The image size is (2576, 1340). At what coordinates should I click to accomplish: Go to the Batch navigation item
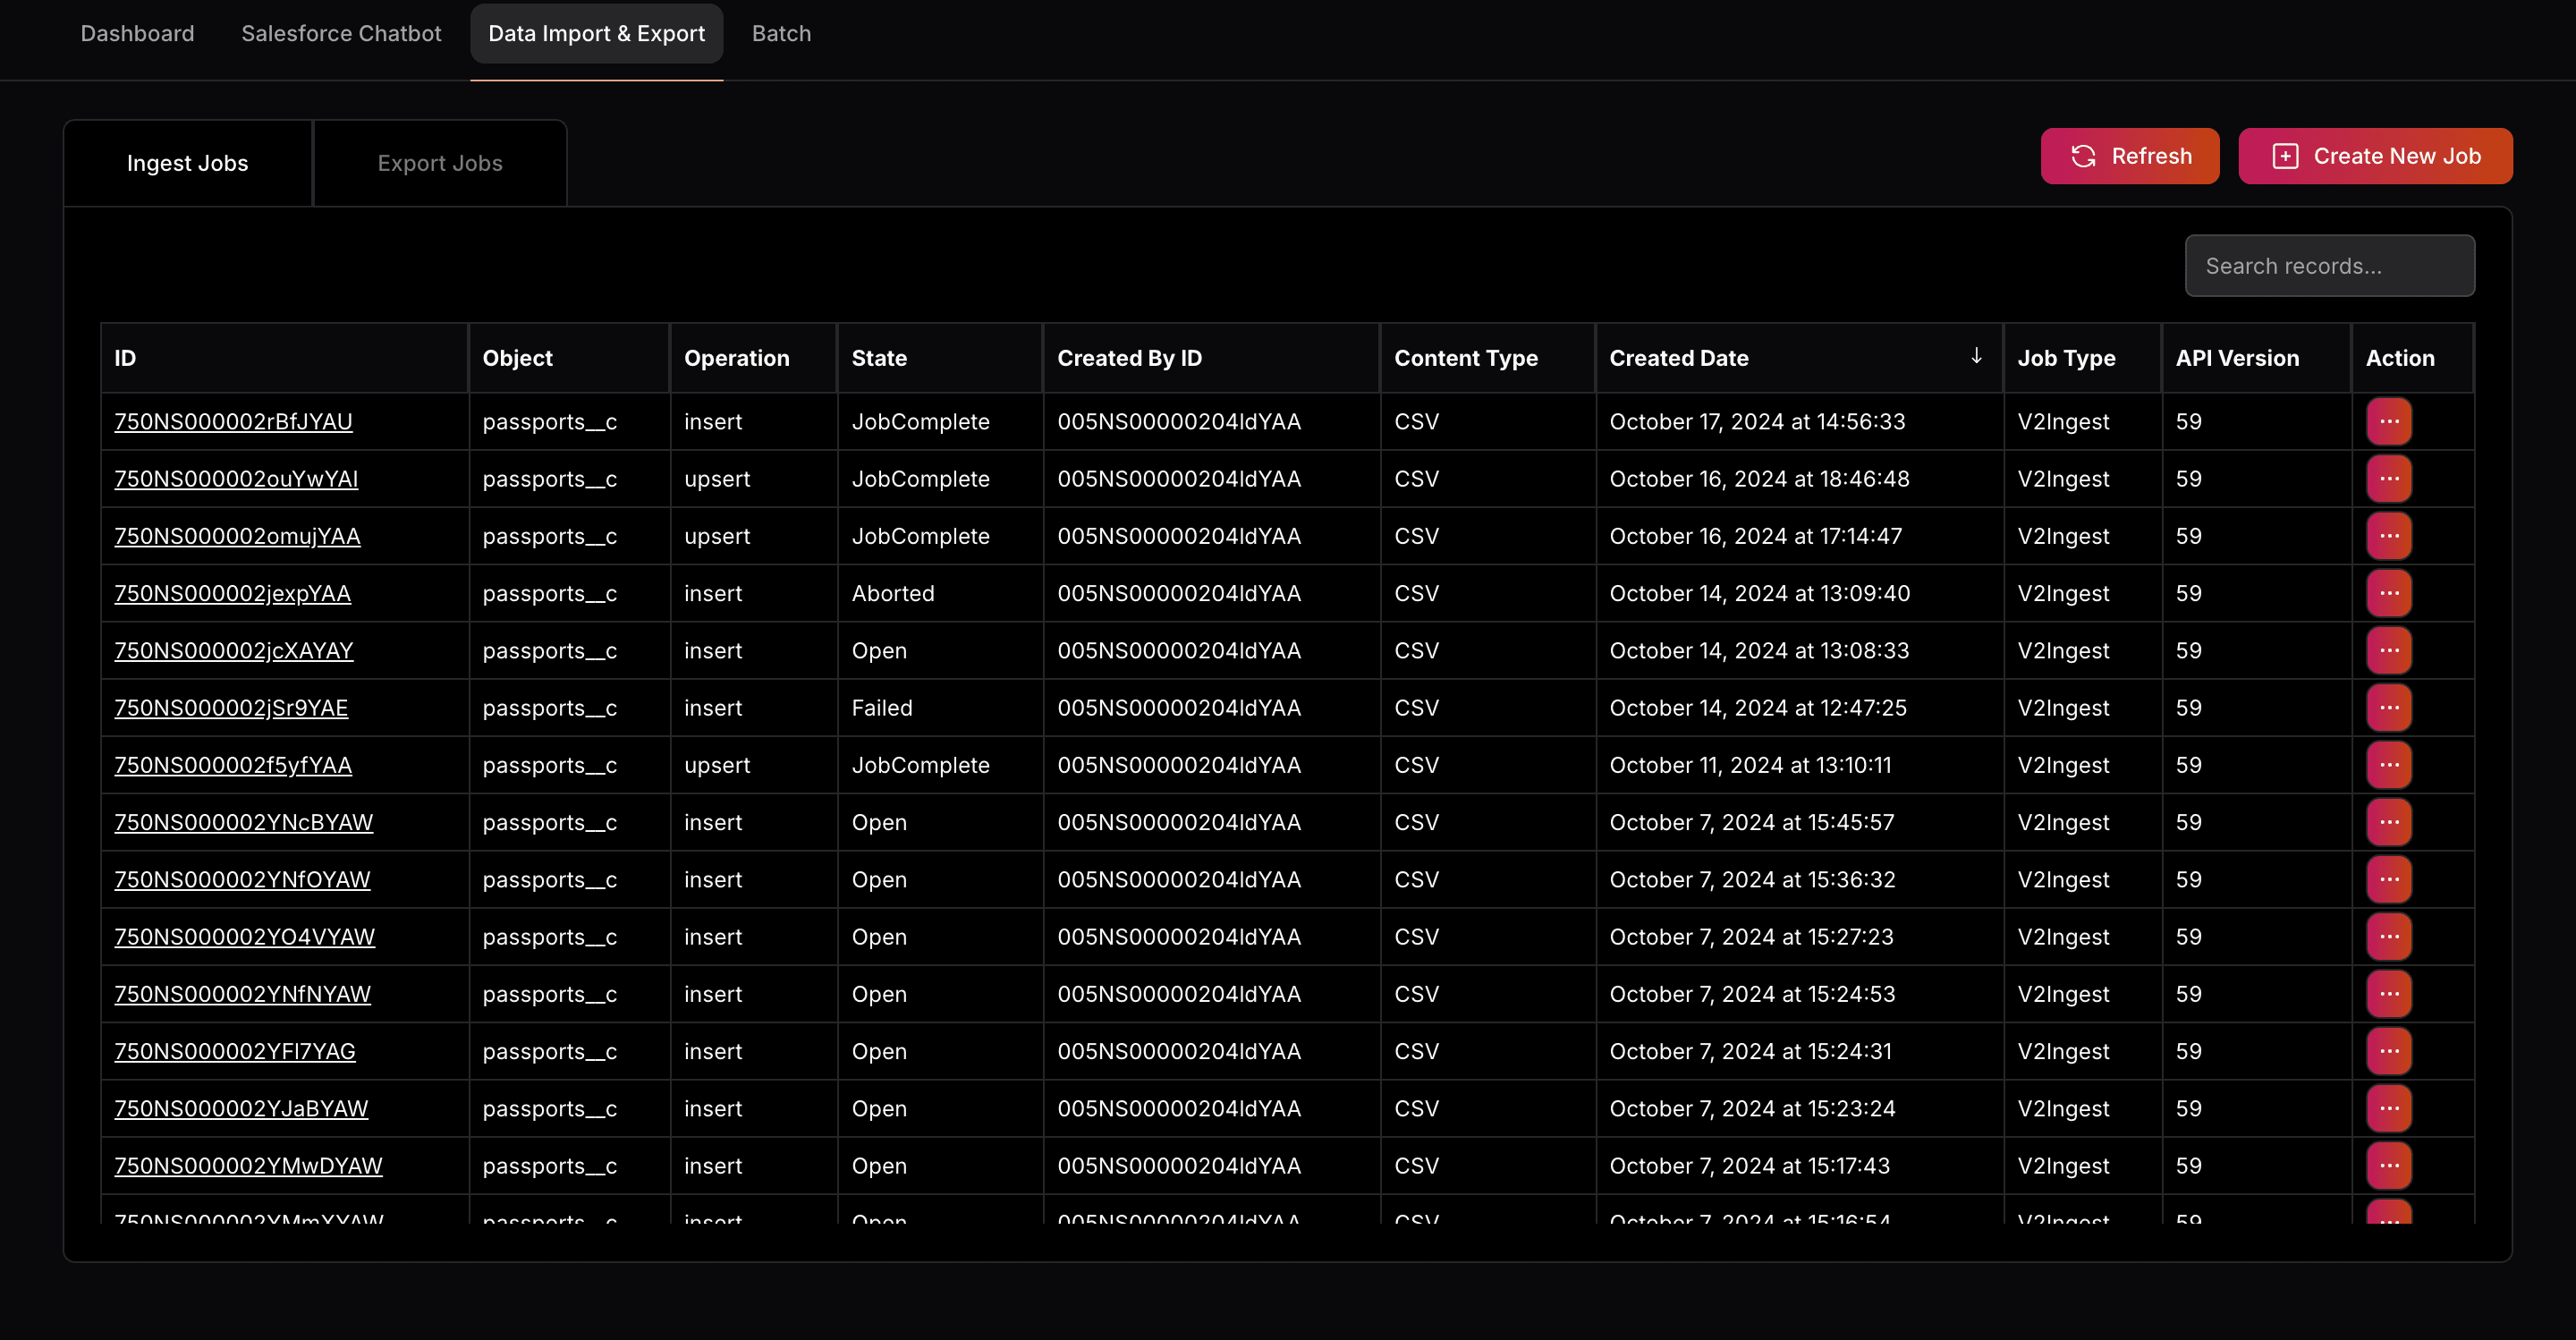[781, 33]
